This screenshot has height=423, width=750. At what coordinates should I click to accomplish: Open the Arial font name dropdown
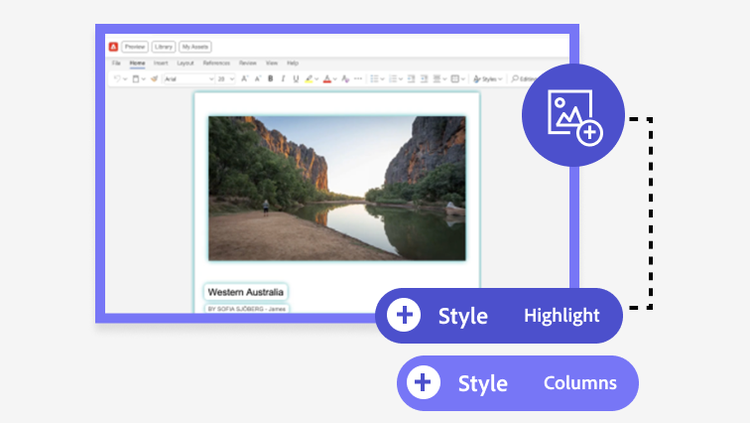click(188, 78)
